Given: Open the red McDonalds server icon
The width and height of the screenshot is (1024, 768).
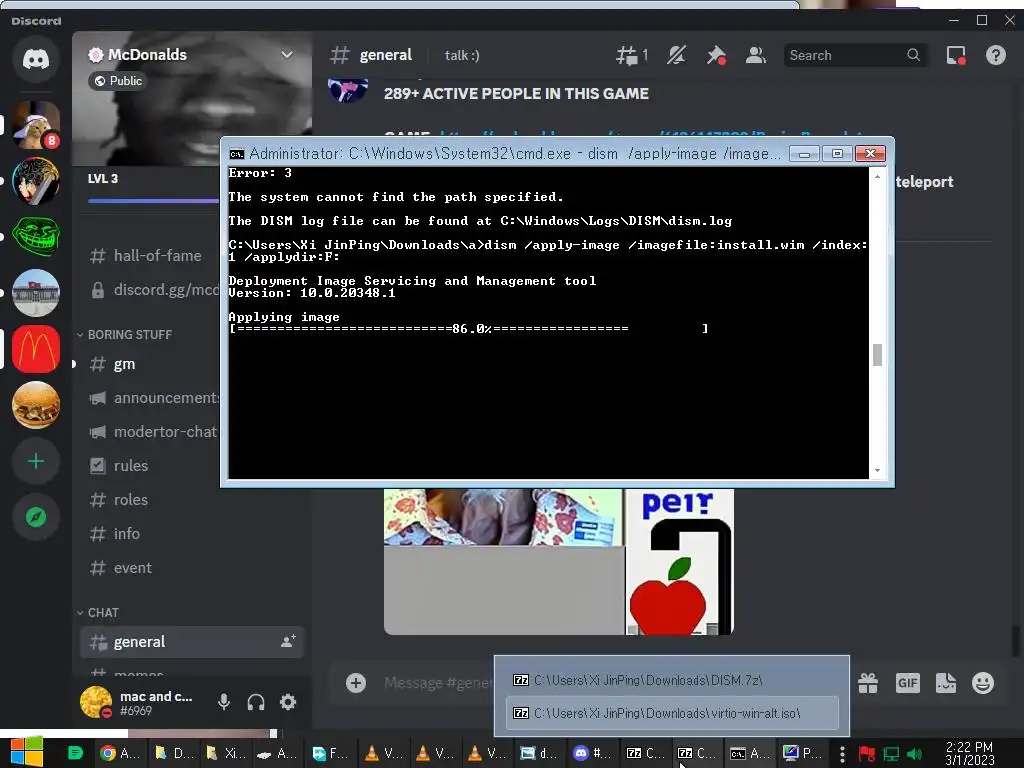Looking at the screenshot, I should [36, 349].
